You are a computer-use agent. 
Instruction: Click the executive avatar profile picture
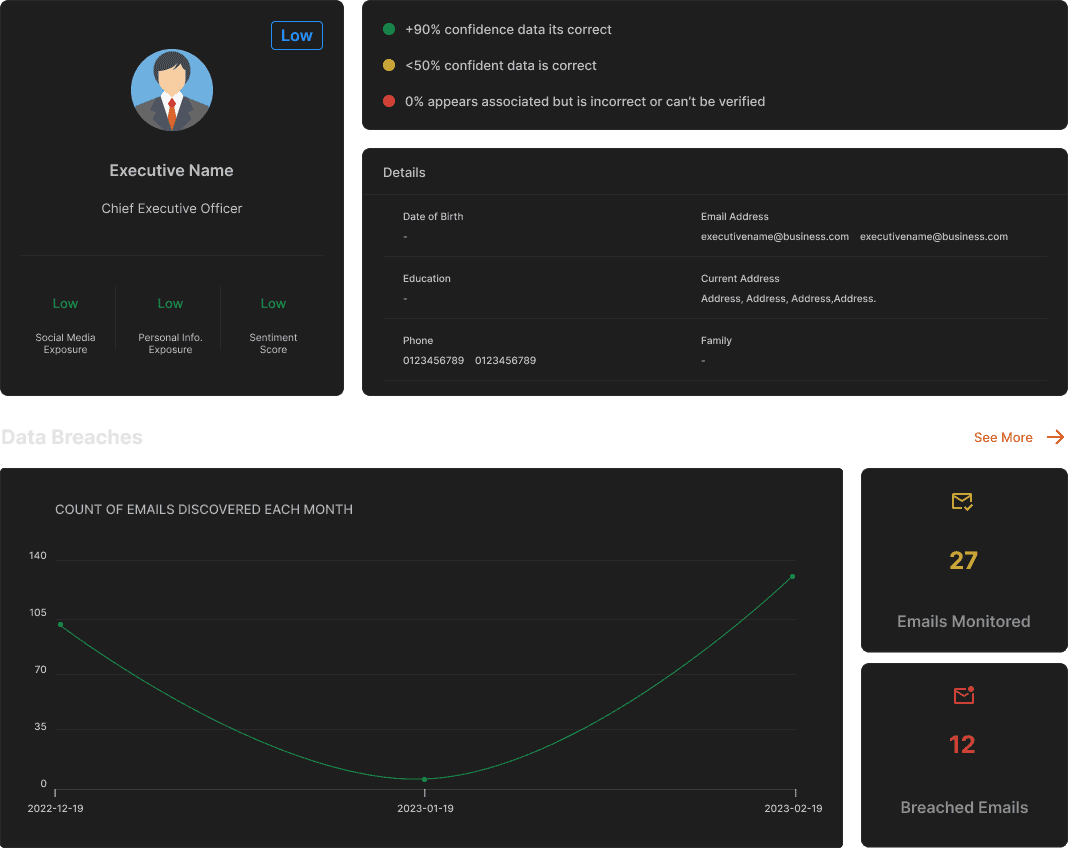[x=172, y=90]
